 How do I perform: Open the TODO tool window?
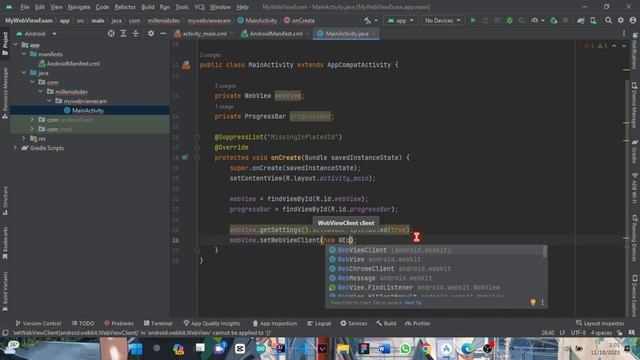(83, 323)
